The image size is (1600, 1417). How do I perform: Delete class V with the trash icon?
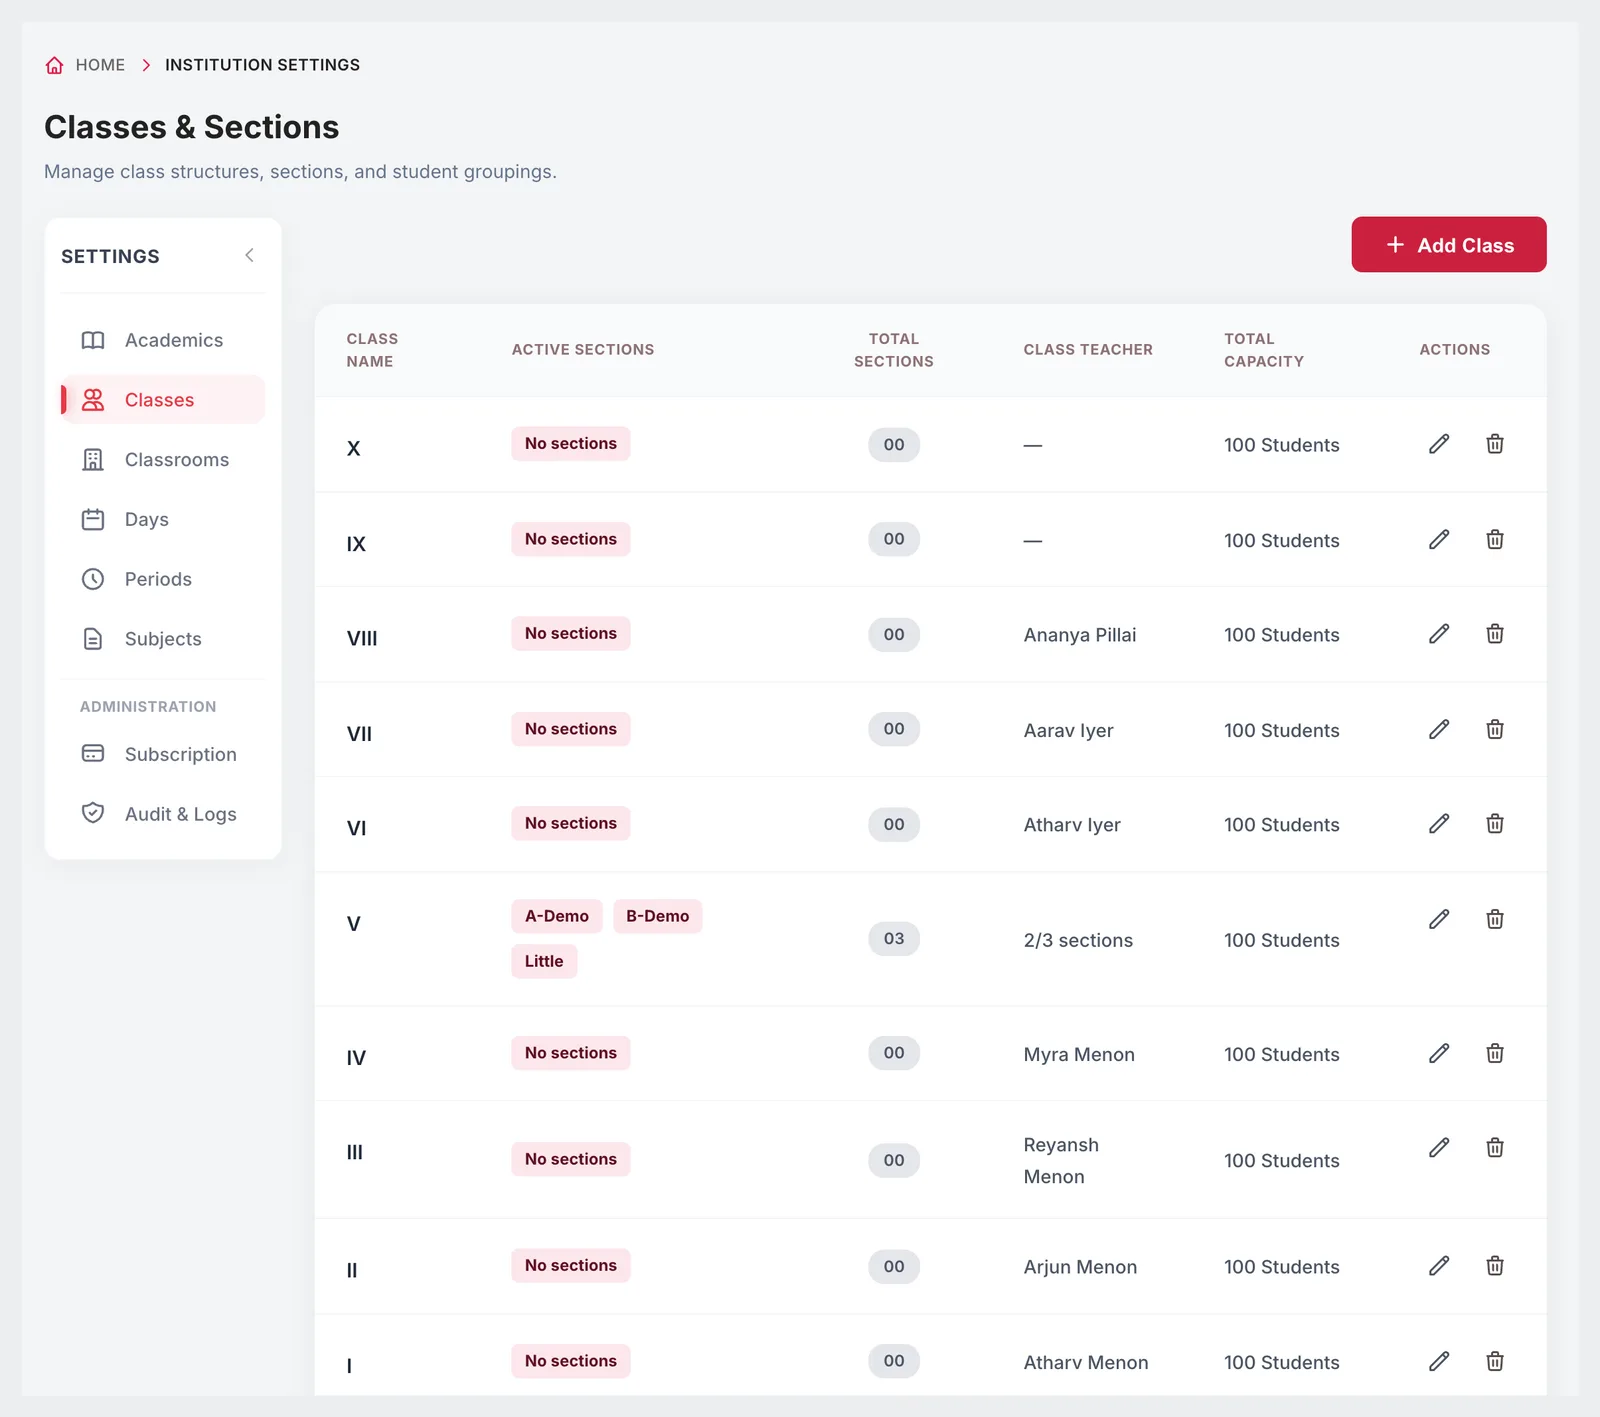click(1495, 919)
